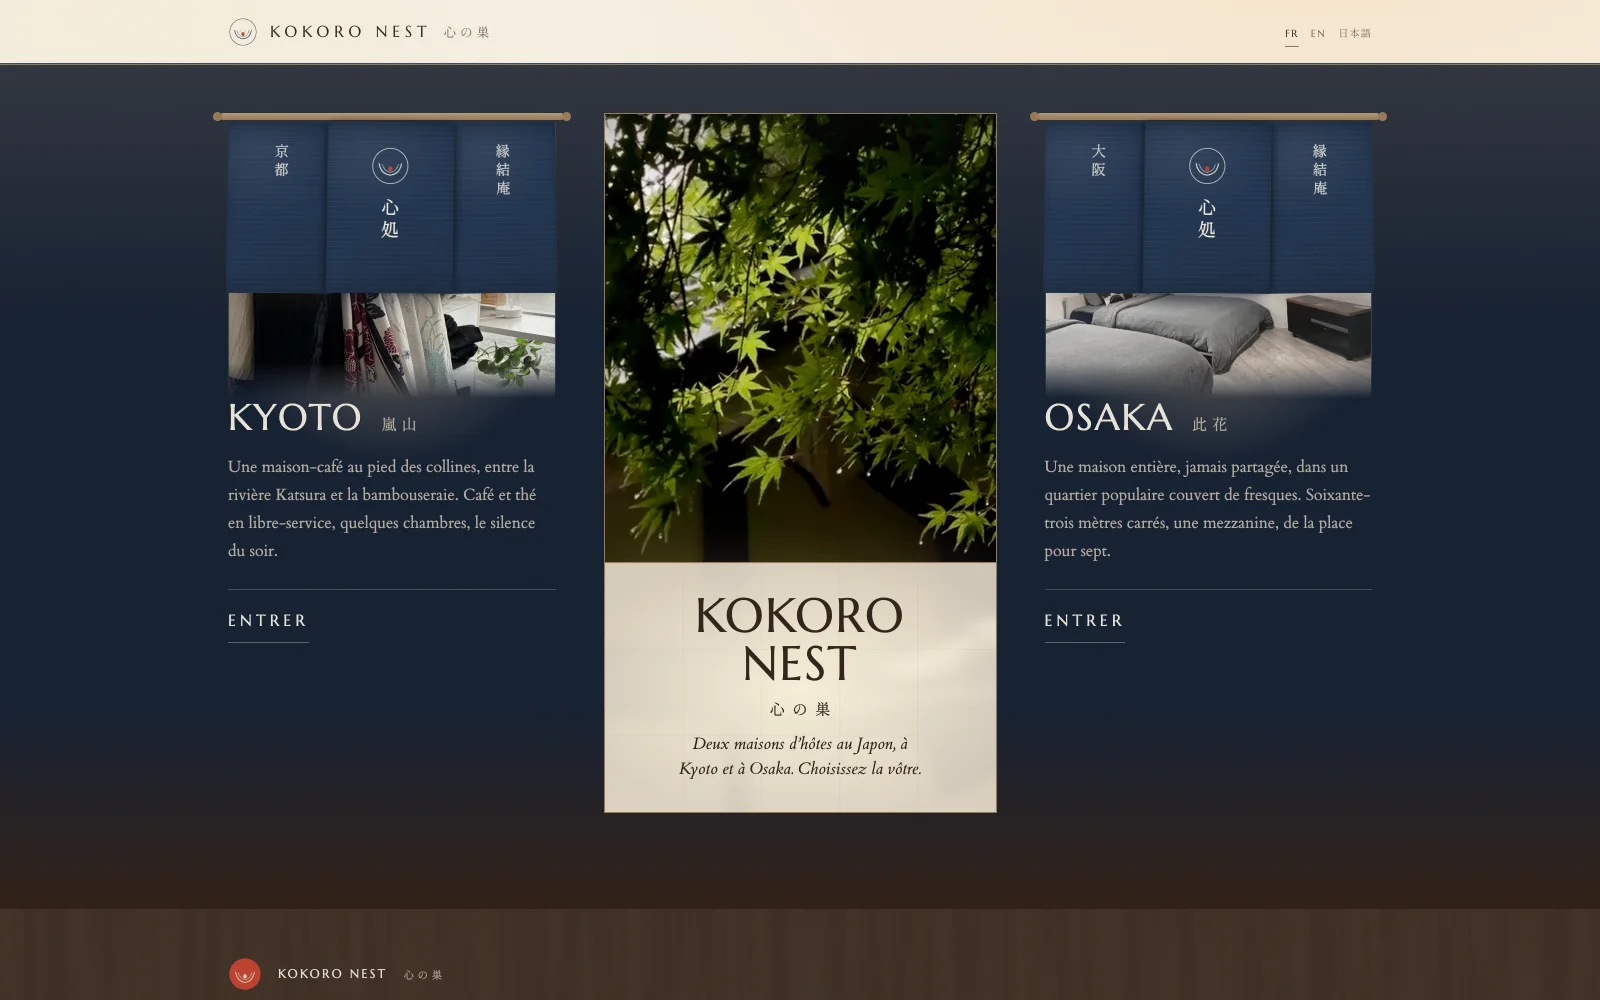This screenshot has width=1600, height=1000.
Task: Click the 大阪 text on the right curtain
Action: [x=1098, y=160]
